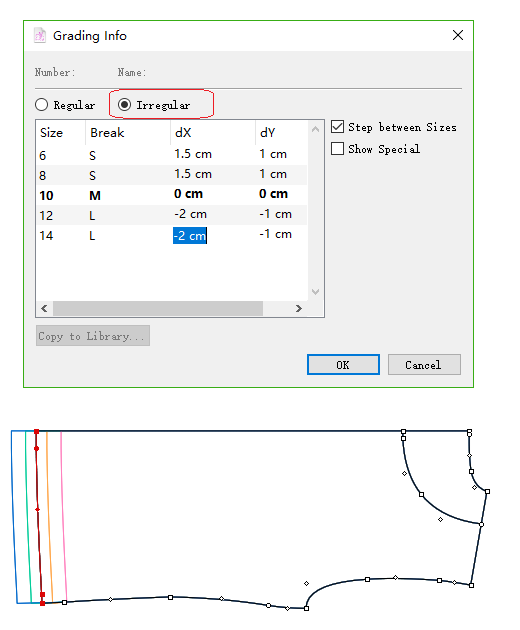Image resolution: width=520 pixels, height=630 pixels.
Task: Select the Irregular radio button
Action: pyautogui.click(x=124, y=105)
